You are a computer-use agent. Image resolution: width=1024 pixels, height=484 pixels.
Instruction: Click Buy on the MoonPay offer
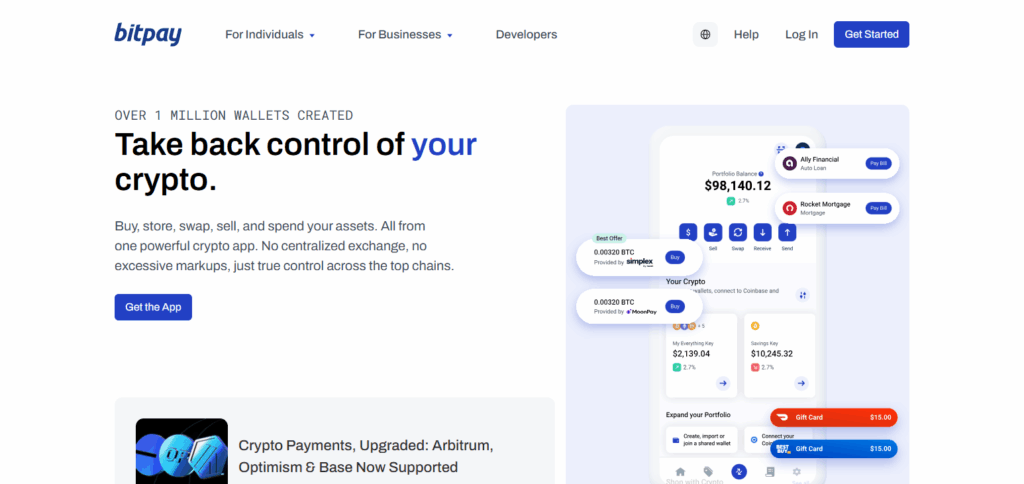[675, 306]
